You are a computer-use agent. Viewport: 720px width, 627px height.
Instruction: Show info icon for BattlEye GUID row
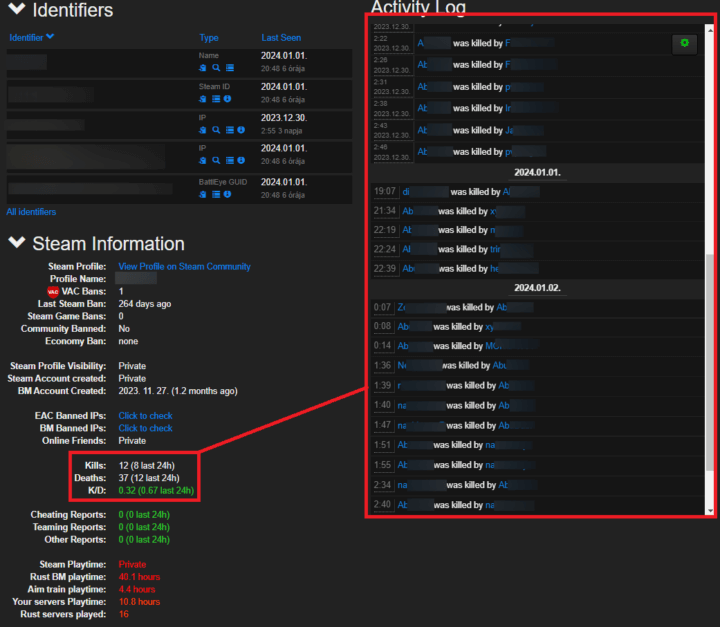coord(227,194)
